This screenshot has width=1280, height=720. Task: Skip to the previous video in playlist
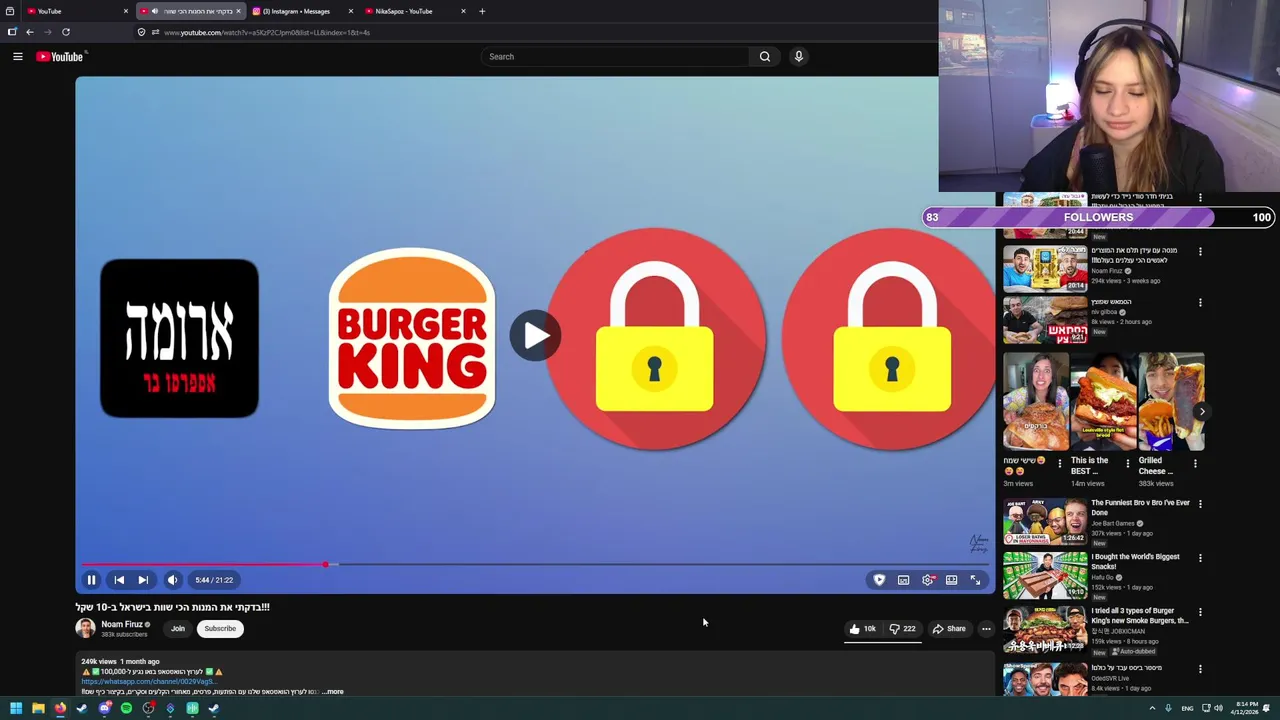[119, 580]
